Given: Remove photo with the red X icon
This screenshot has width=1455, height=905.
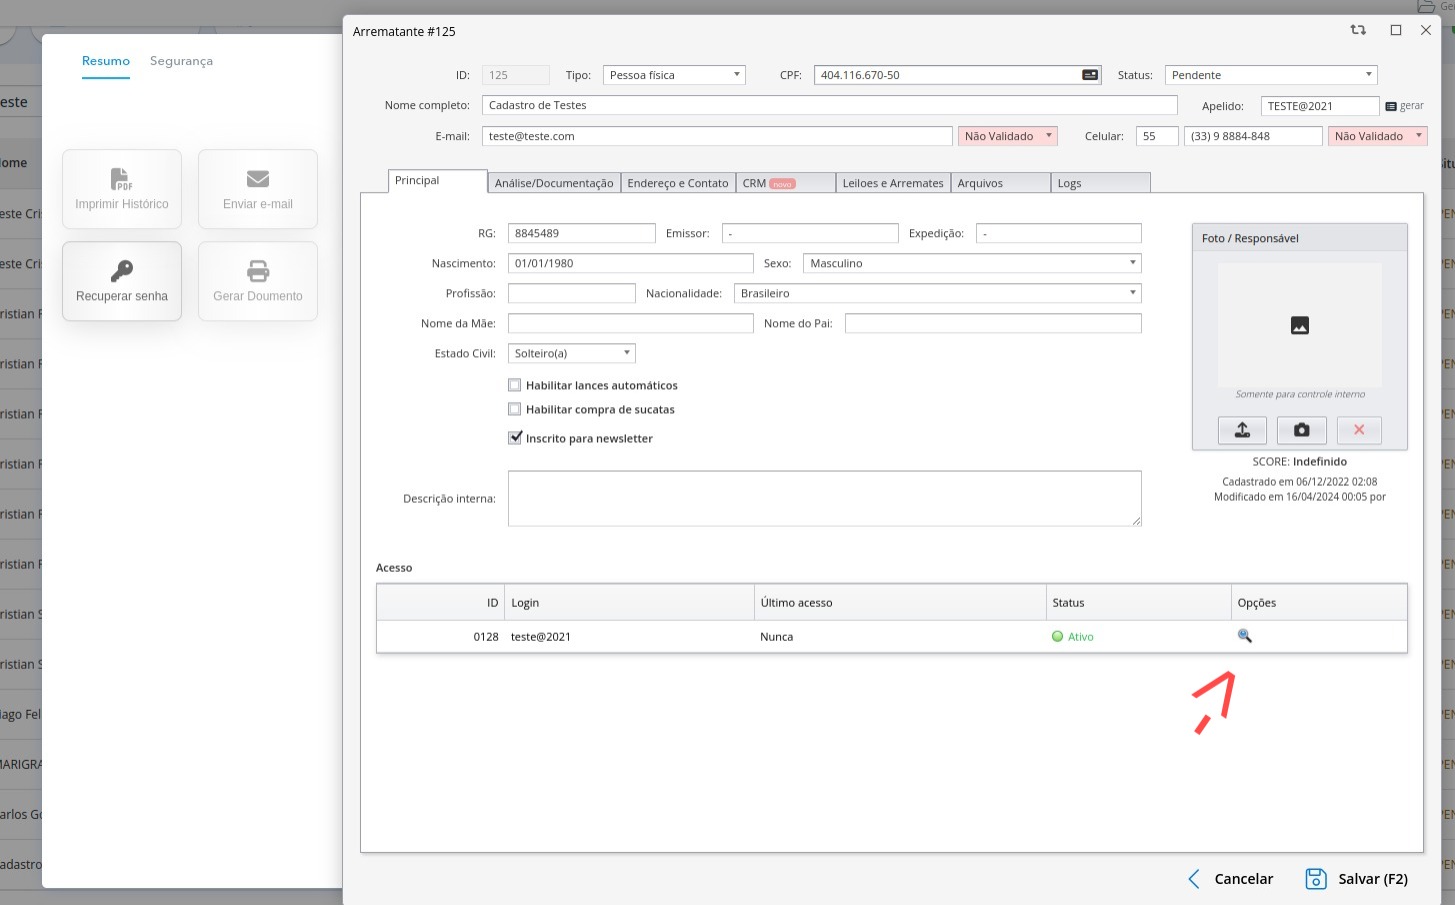Looking at the screenshot, I should 1359,430.
